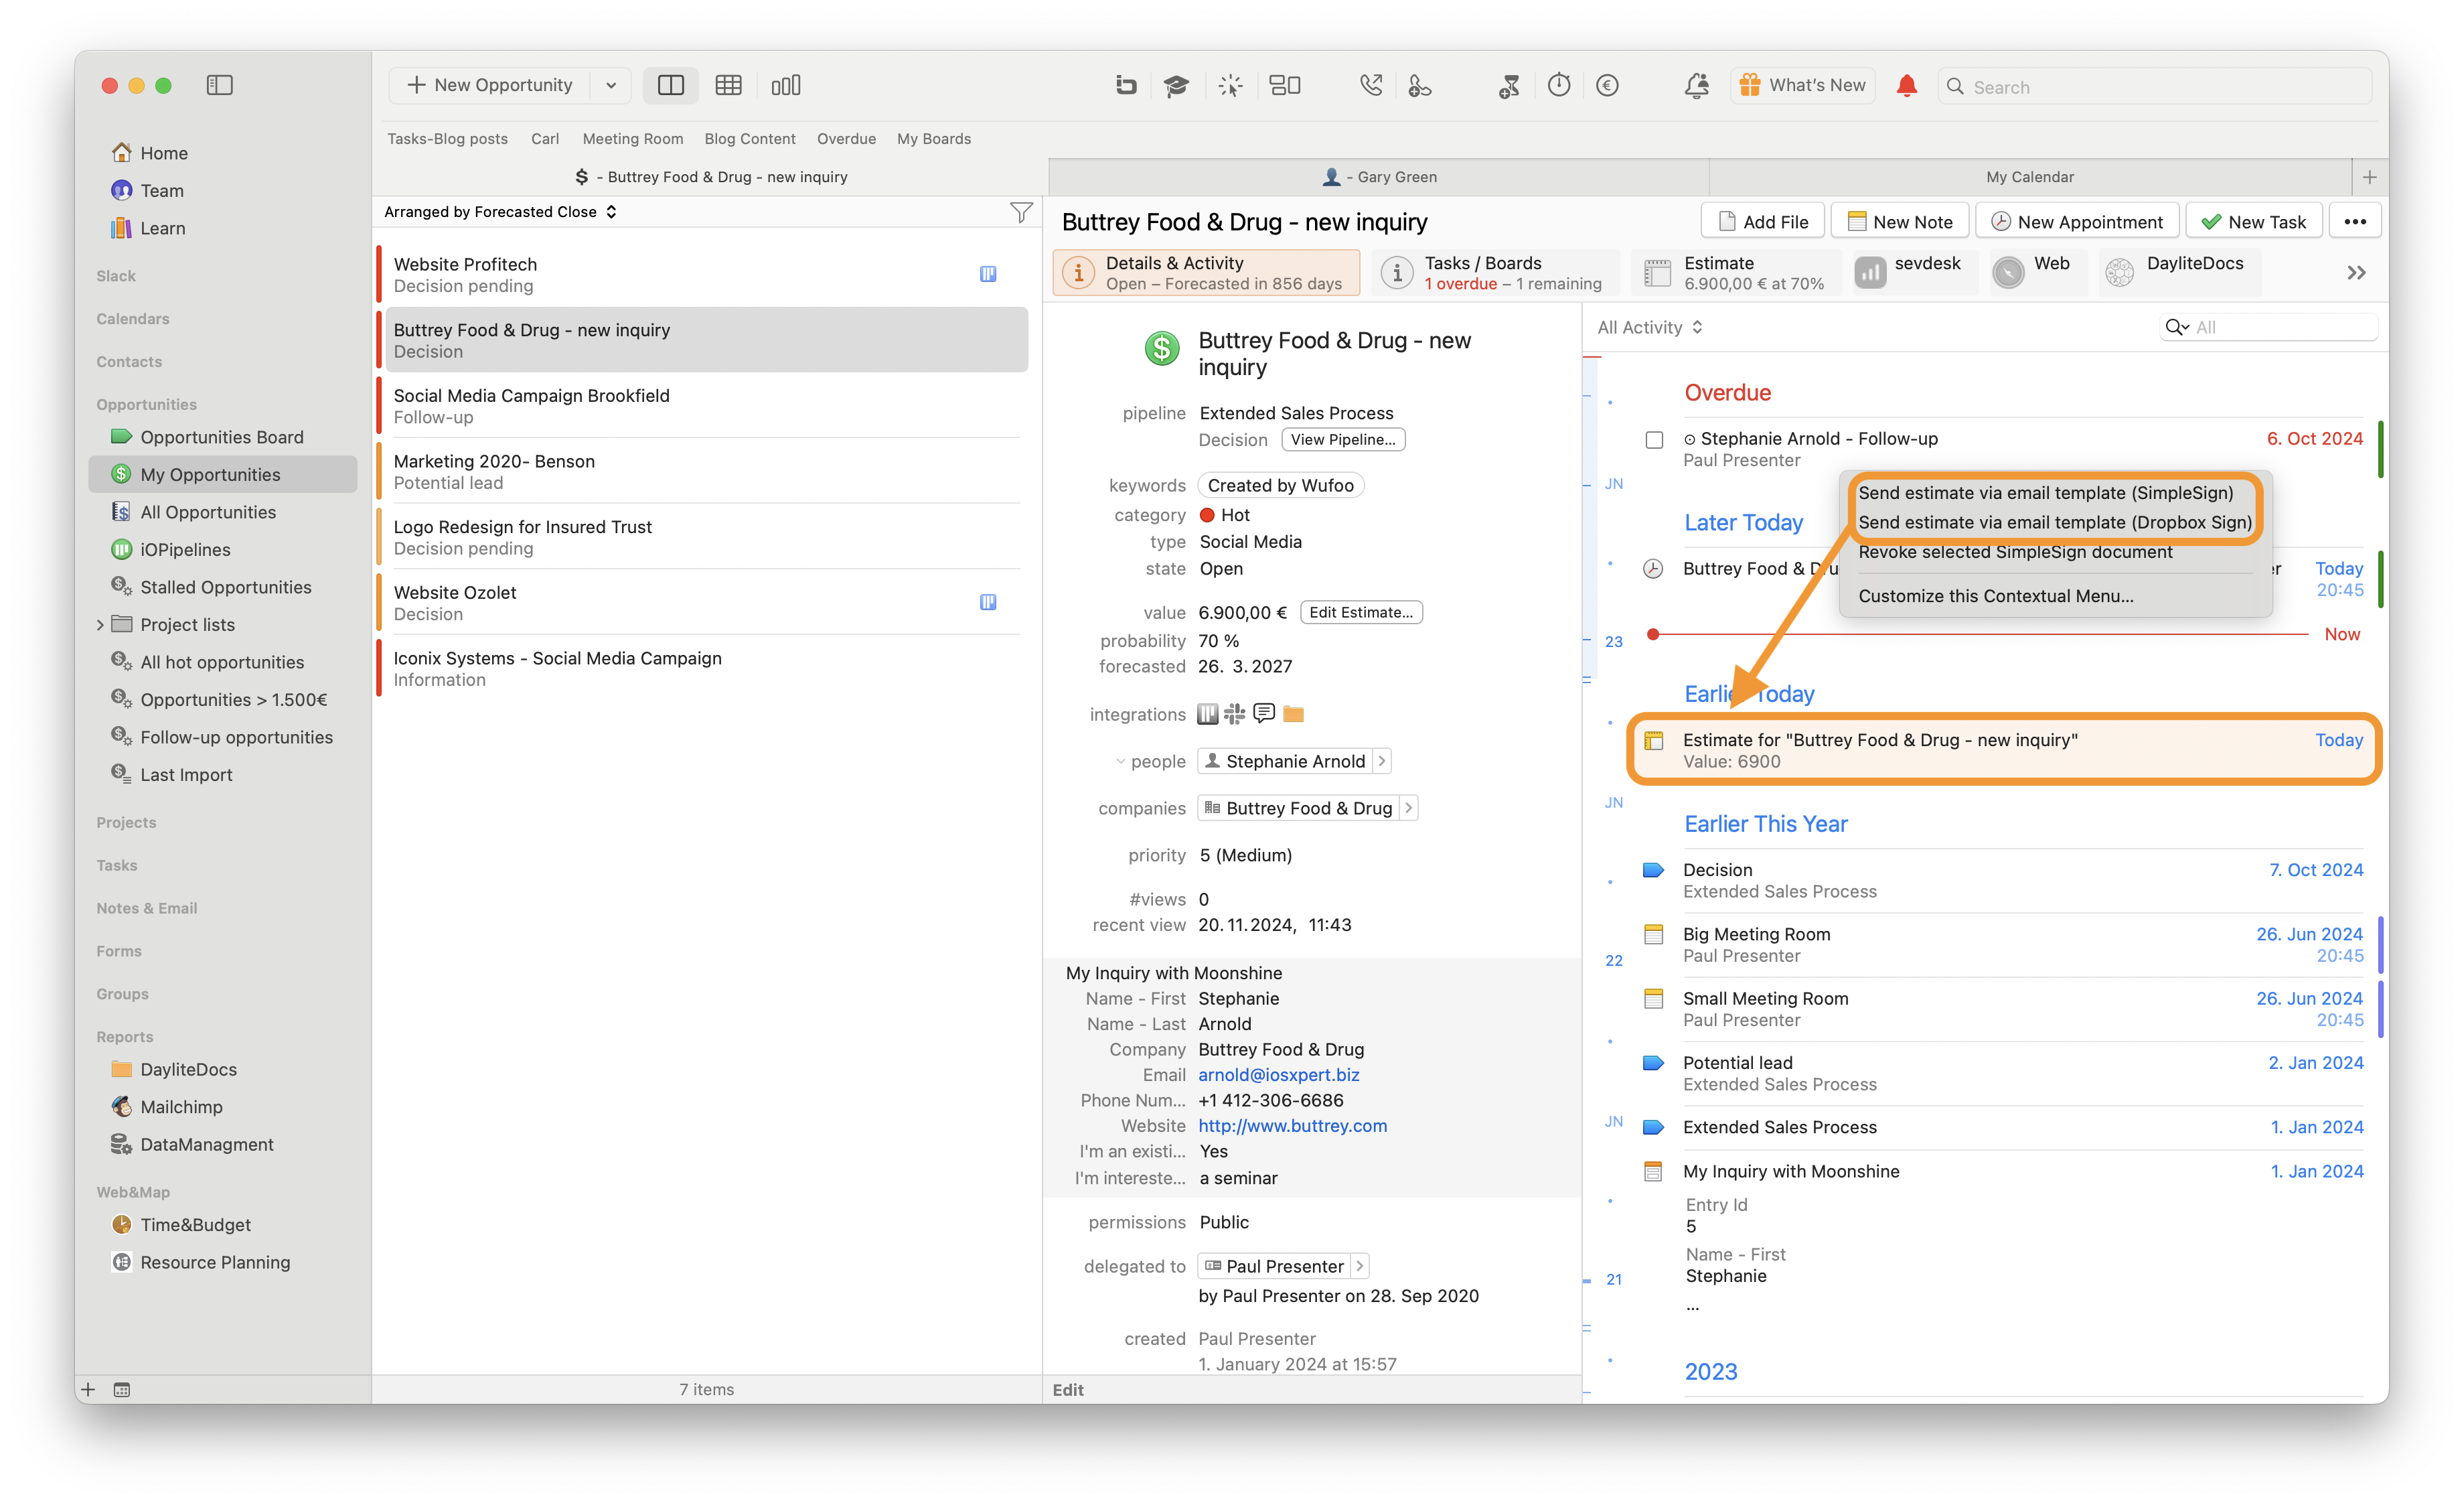Click the stopwatch timer icon

[1558, 86]
